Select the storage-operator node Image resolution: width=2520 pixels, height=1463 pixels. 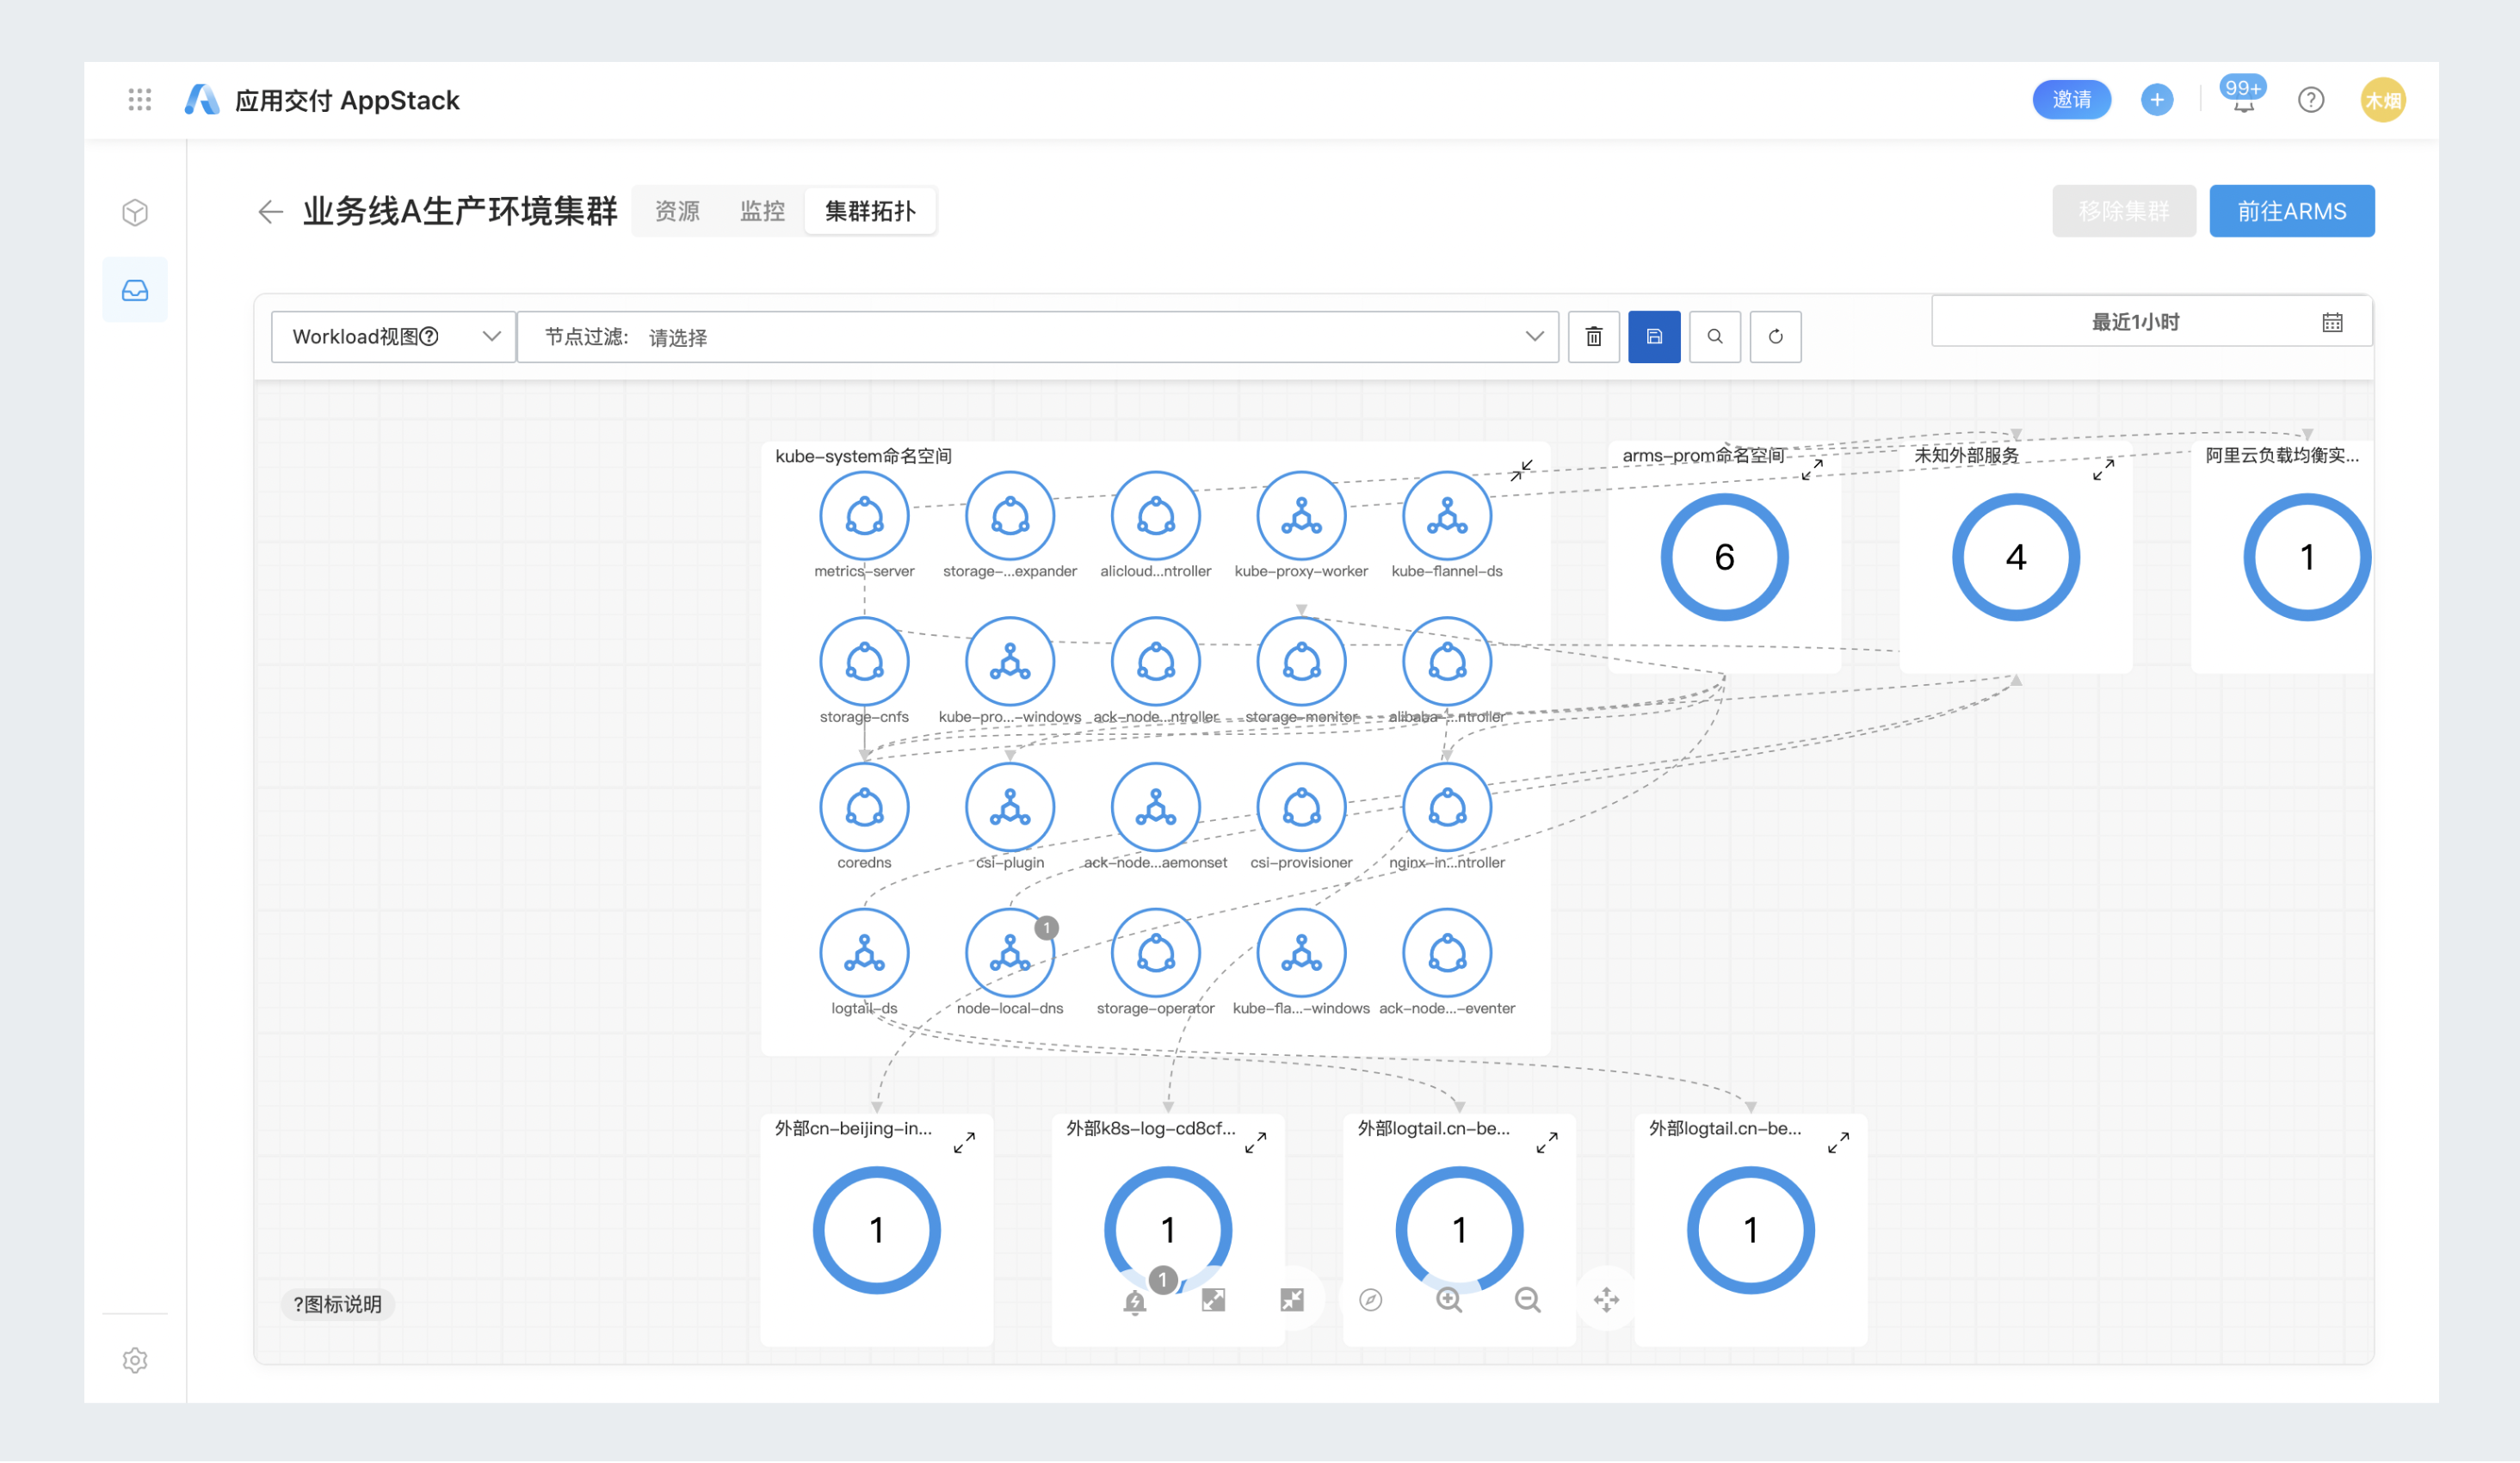1156,954
